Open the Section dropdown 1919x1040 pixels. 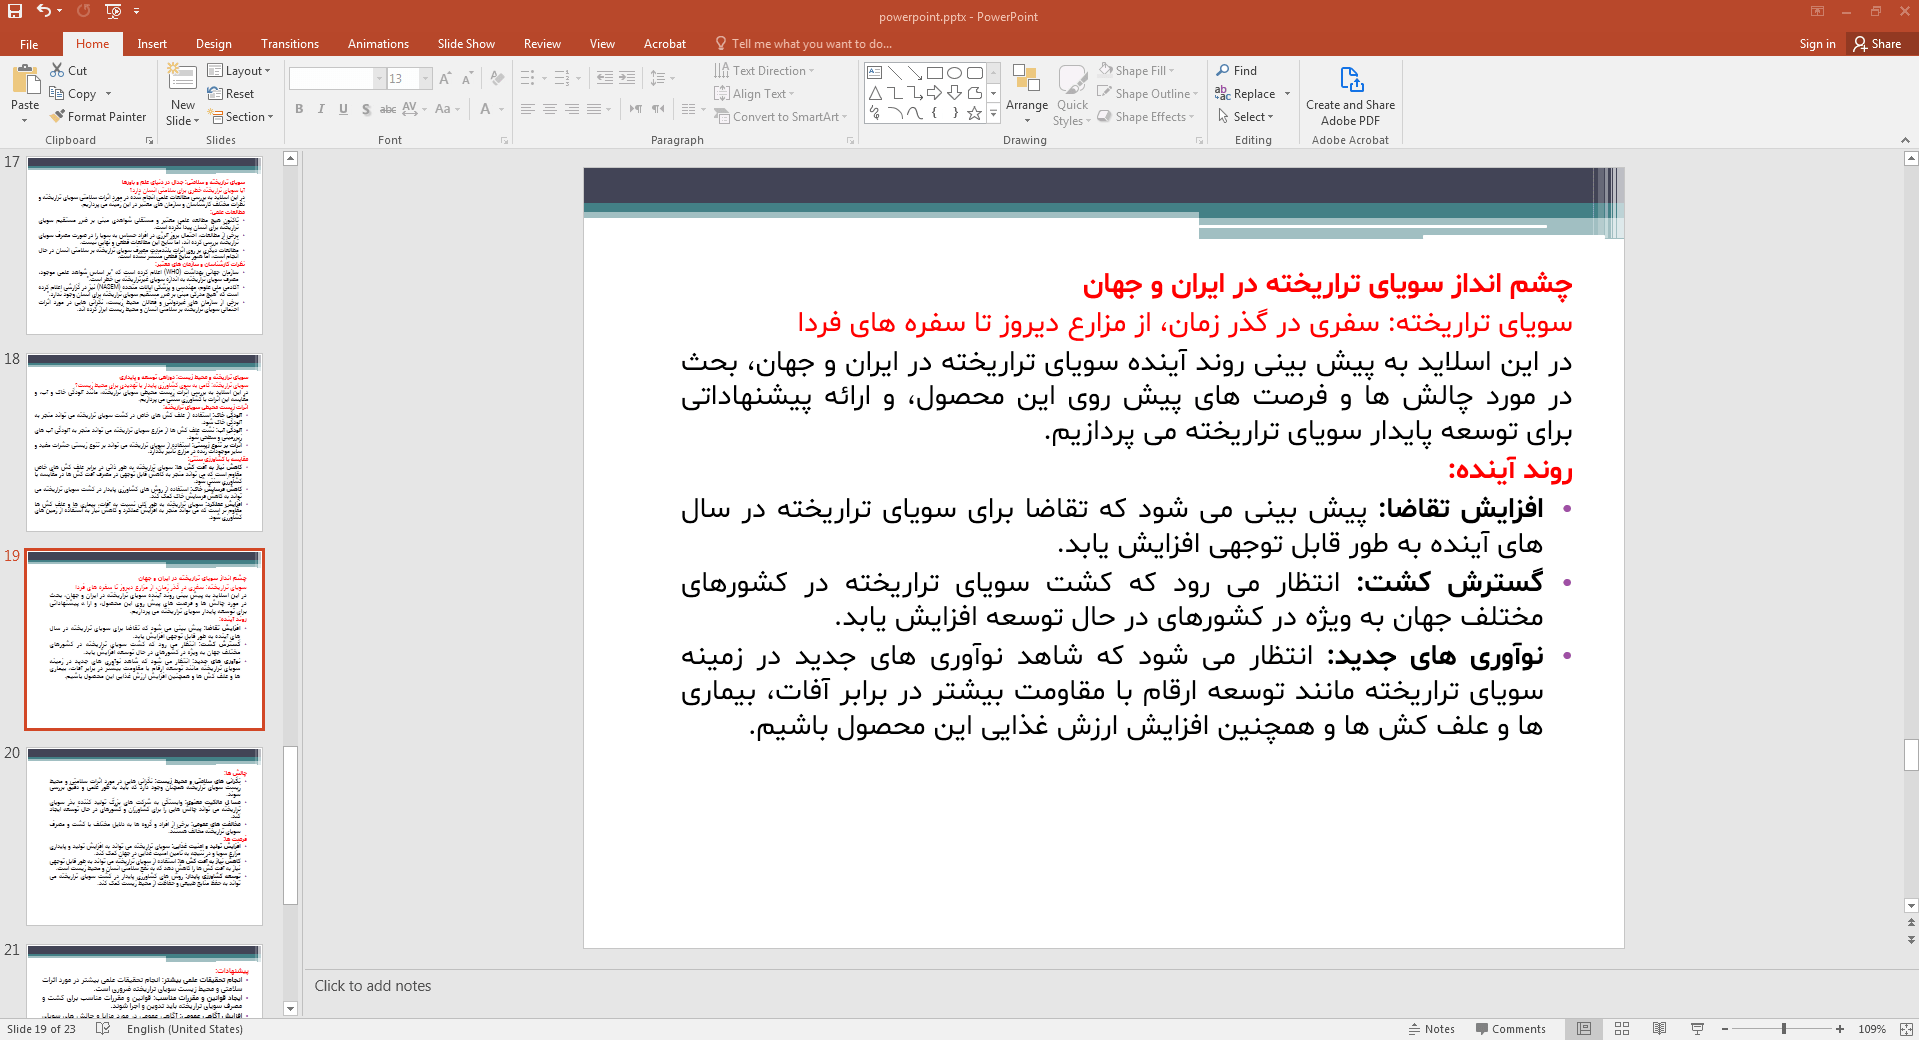coord(241,117)
